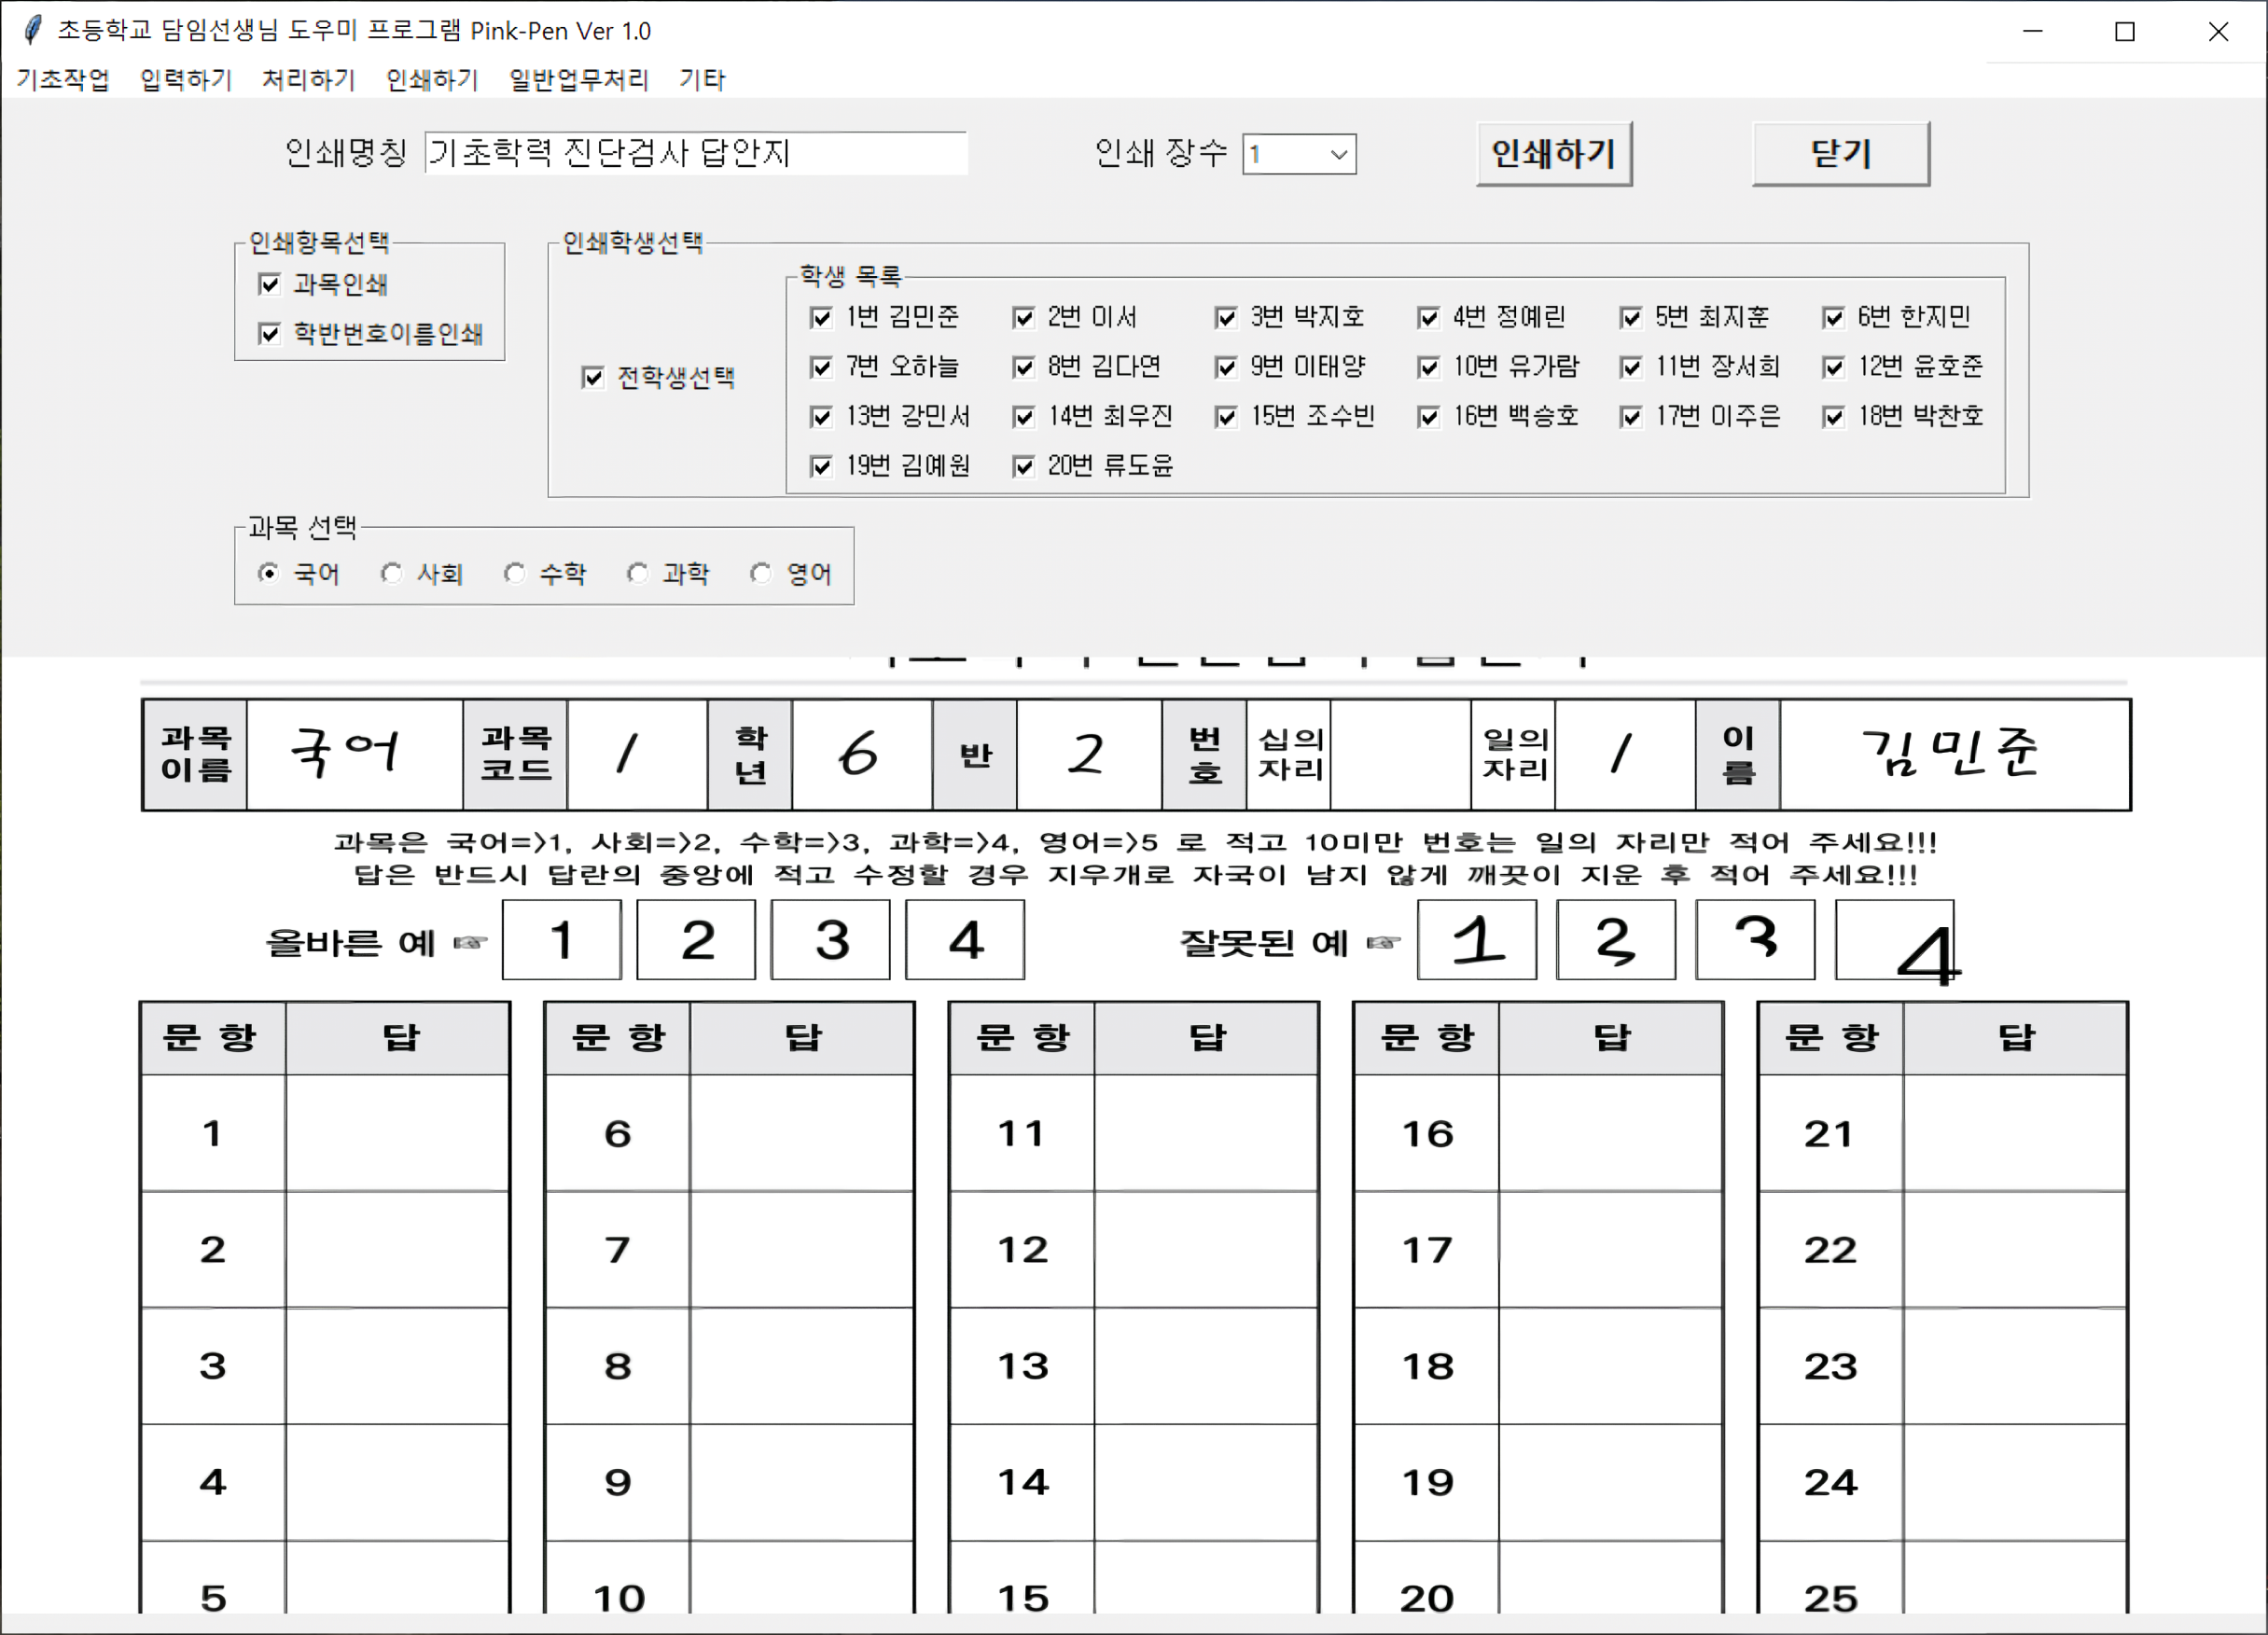Uncheck student 2번 이서
Screen dimensions: 2268x1635
1023,317
